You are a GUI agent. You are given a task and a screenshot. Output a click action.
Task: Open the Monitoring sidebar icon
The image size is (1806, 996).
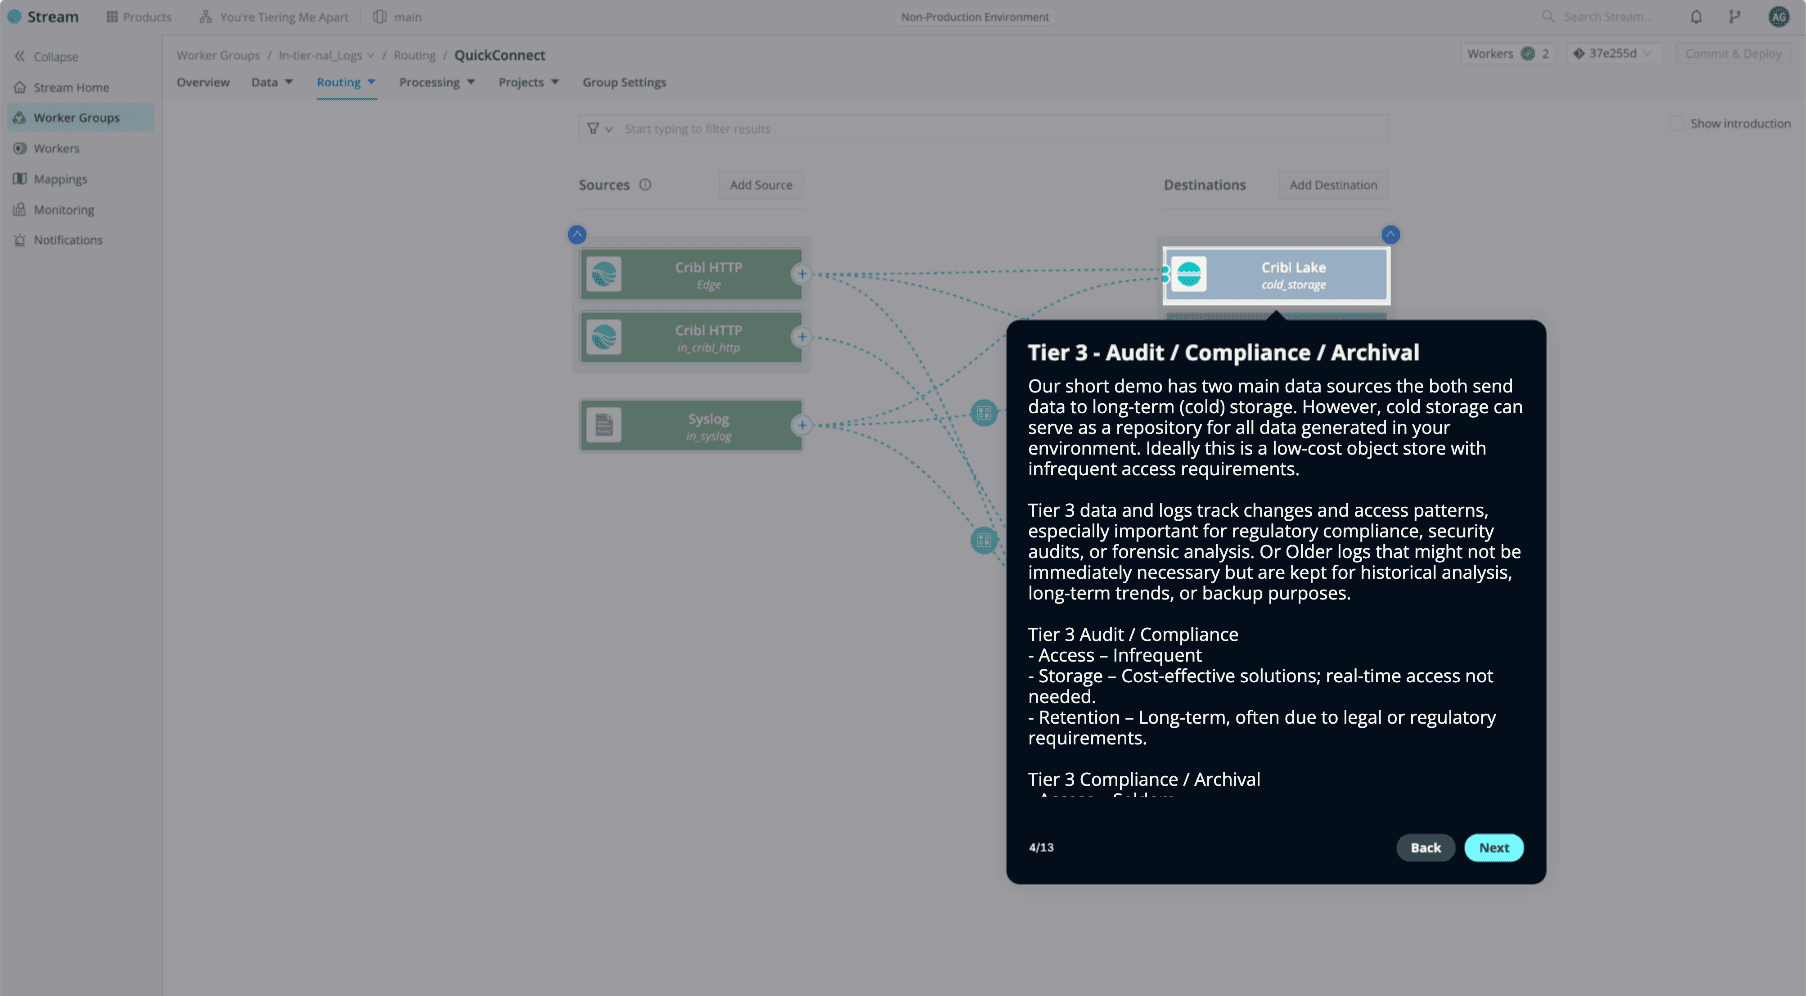(x=20, y=209)
